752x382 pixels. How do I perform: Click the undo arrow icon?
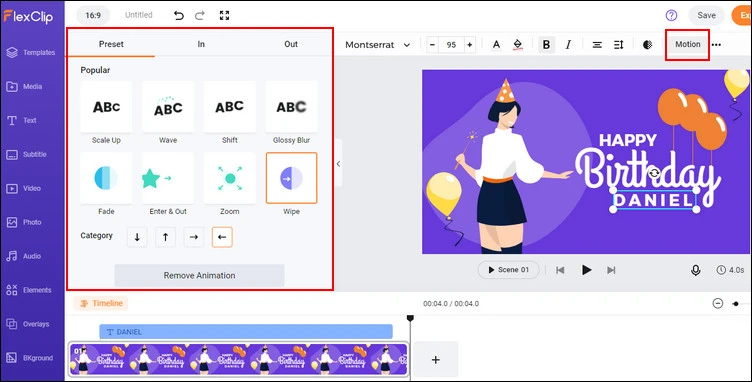(179, 15)
